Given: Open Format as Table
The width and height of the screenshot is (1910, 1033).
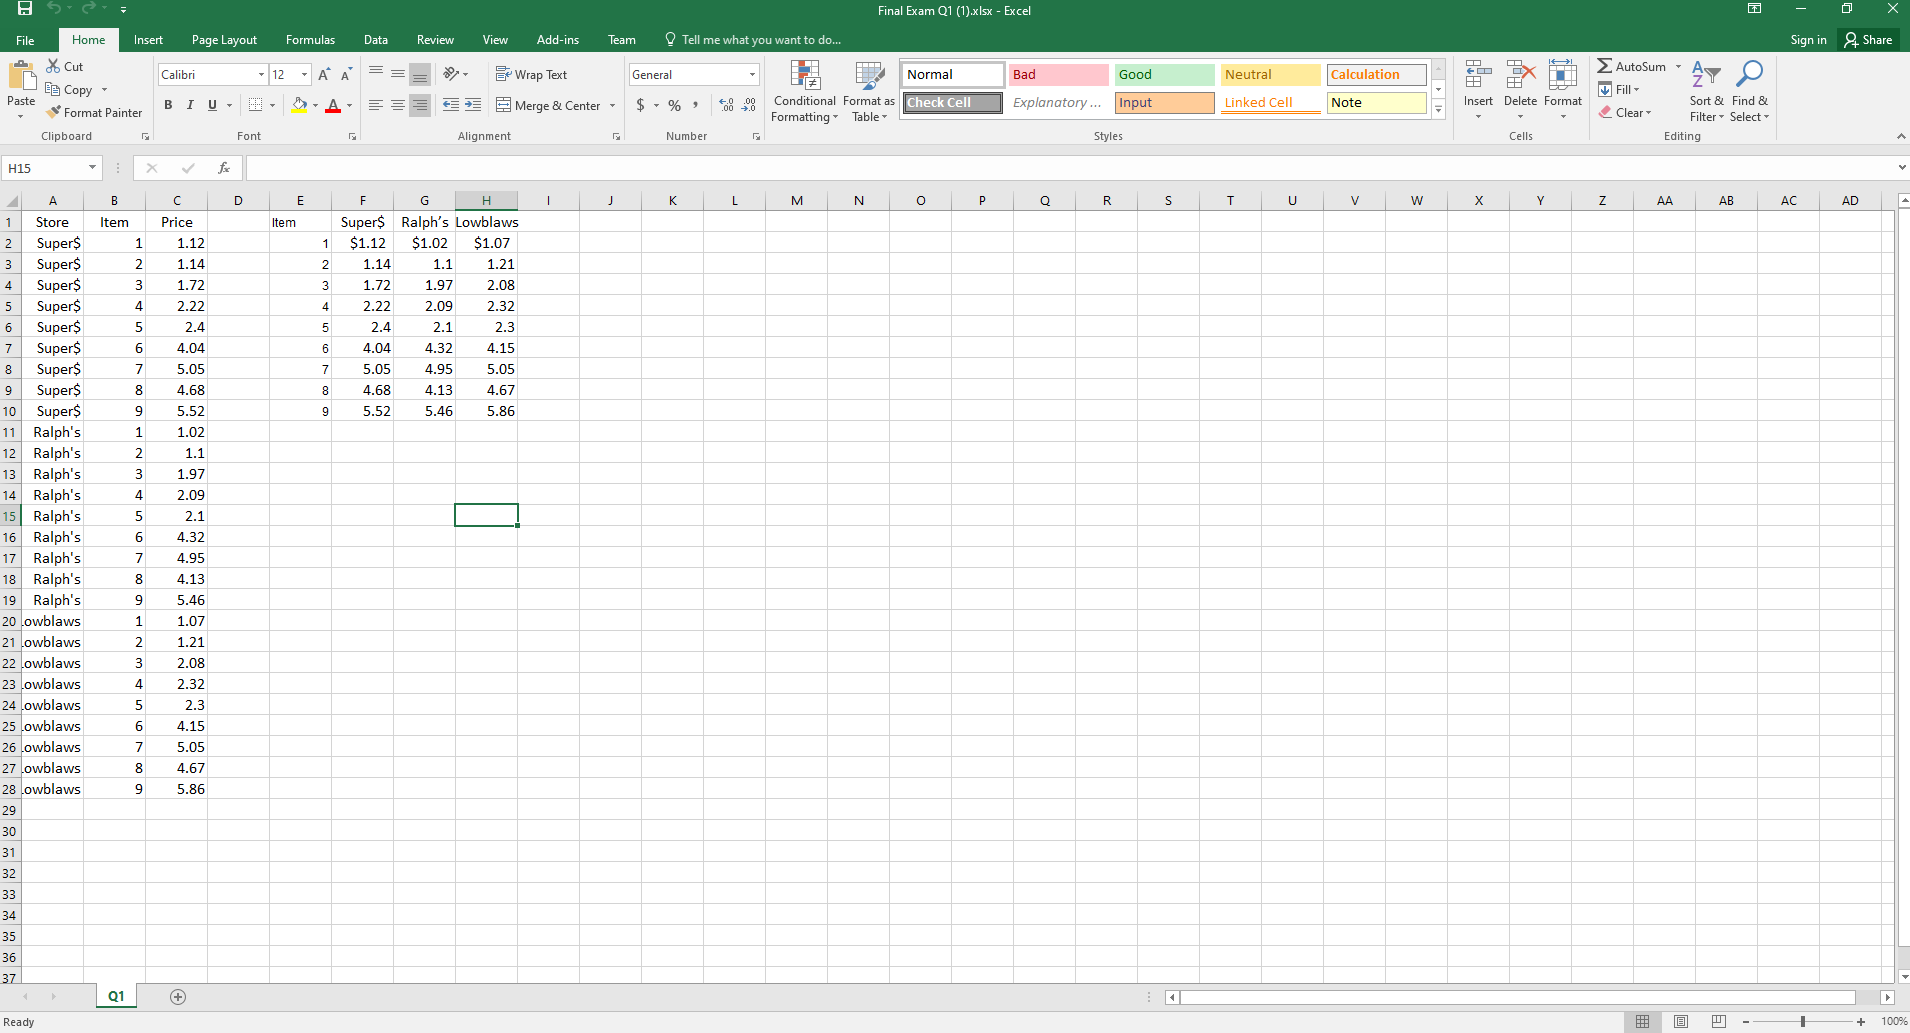Looking at the screenshot, I should pyautogui.click(x=869, y=92).
